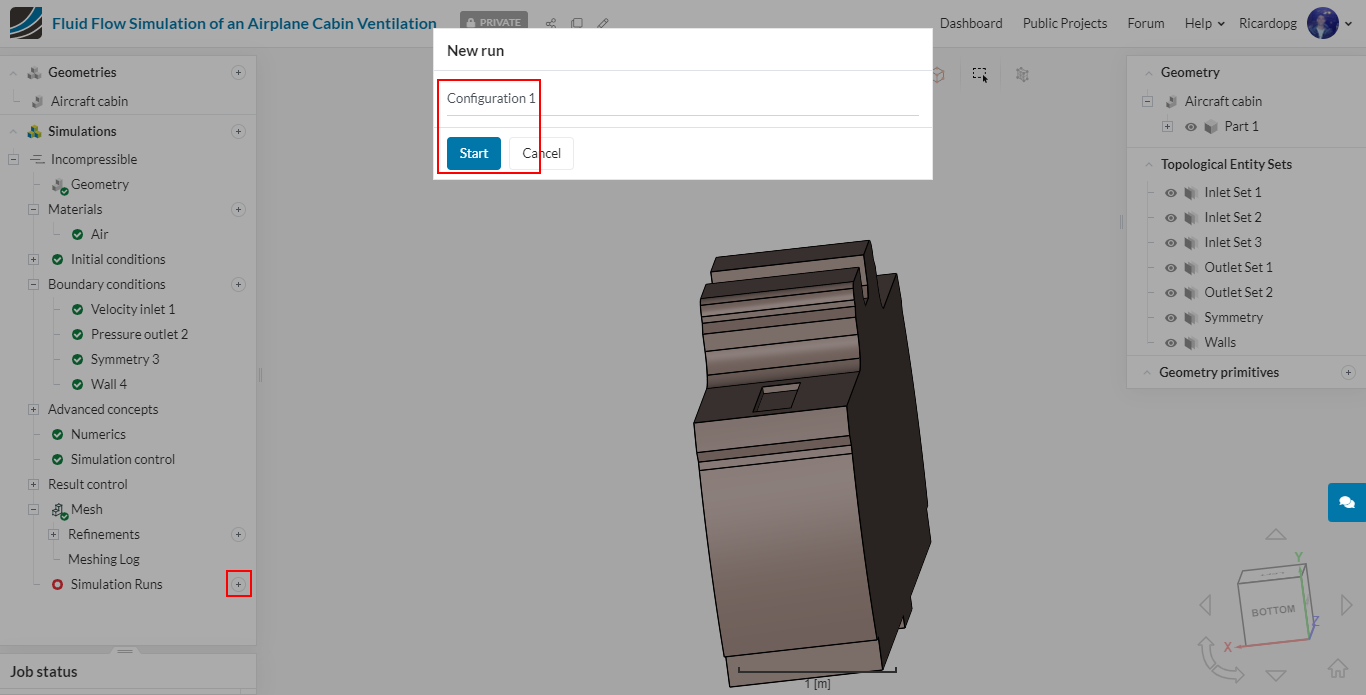Activate the box selection tool
The width and height of the screenshot is (1366, 695).
click(980, 74)
